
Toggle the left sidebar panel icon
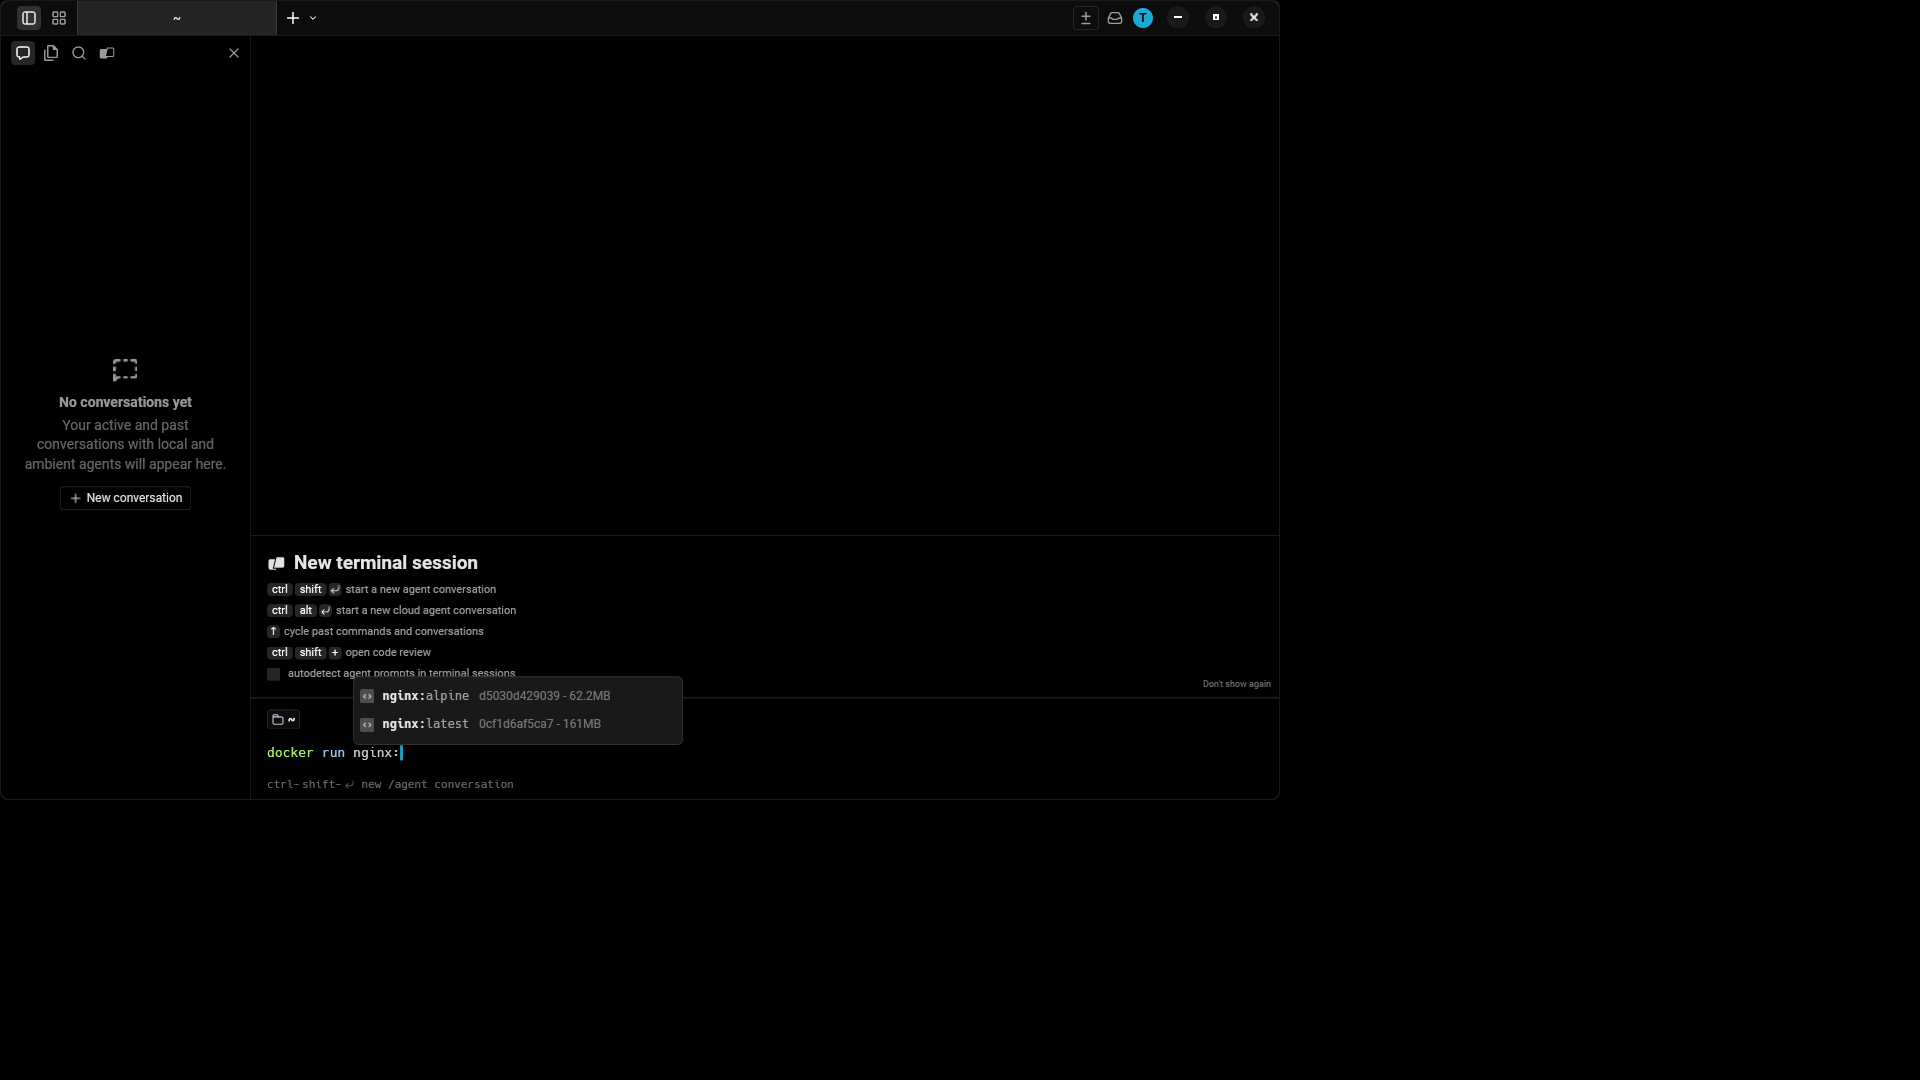click(29, 18)
